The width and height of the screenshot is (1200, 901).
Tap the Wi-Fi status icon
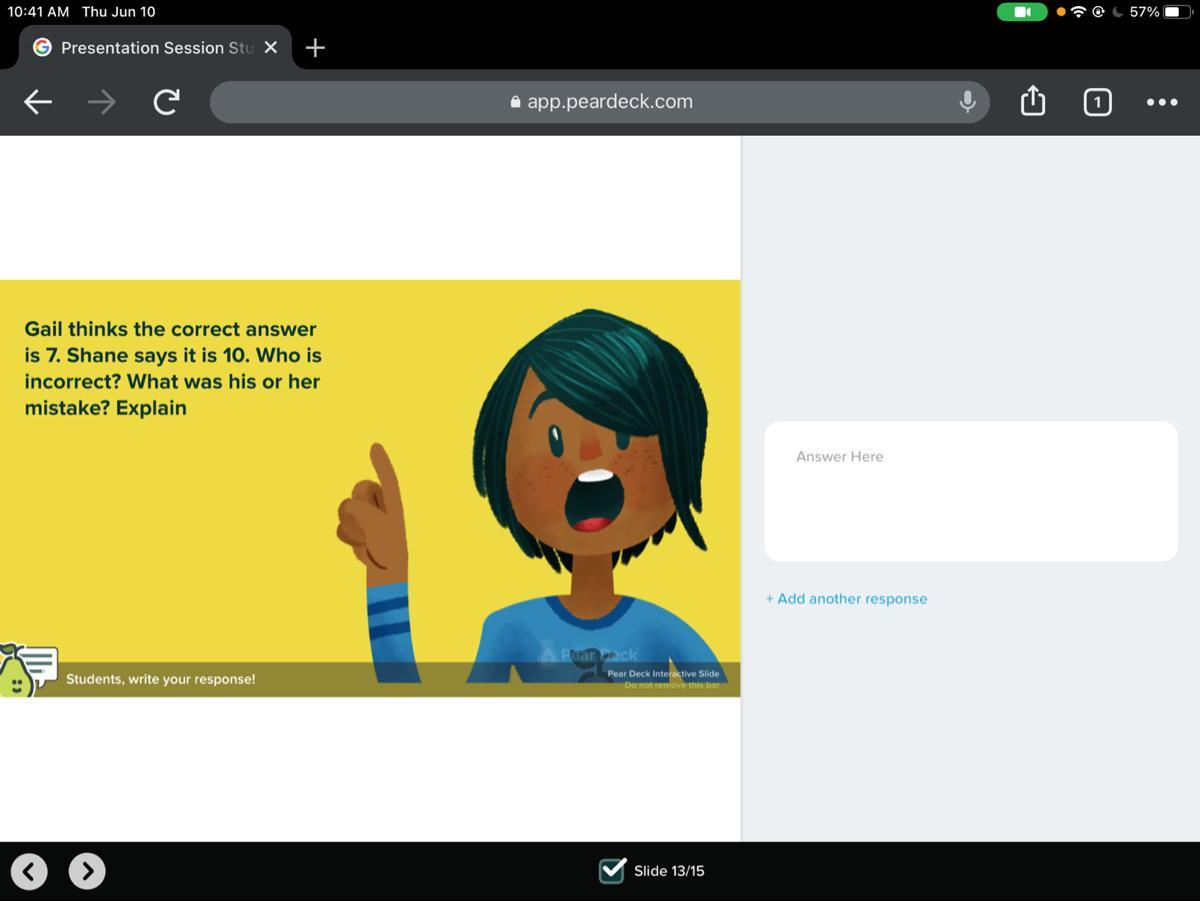point(1078,12)
